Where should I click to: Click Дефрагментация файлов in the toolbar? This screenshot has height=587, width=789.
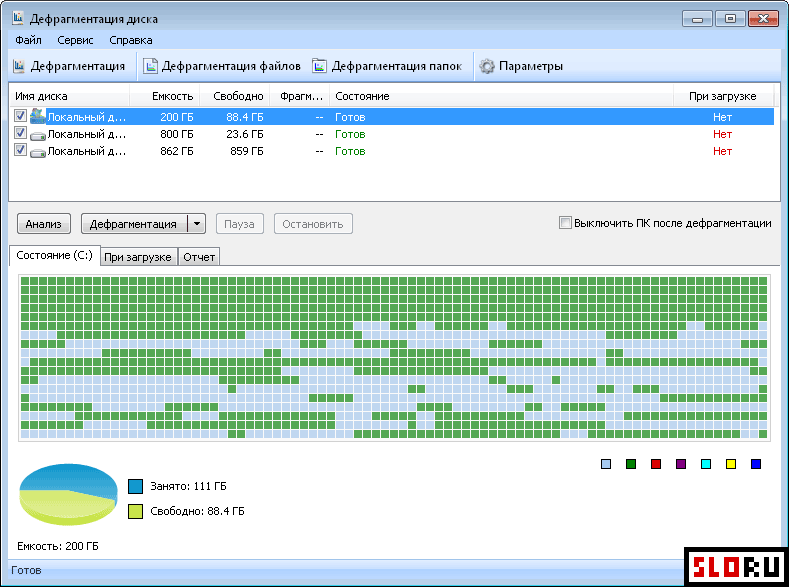pyautogui.click(x=231, y=66)
